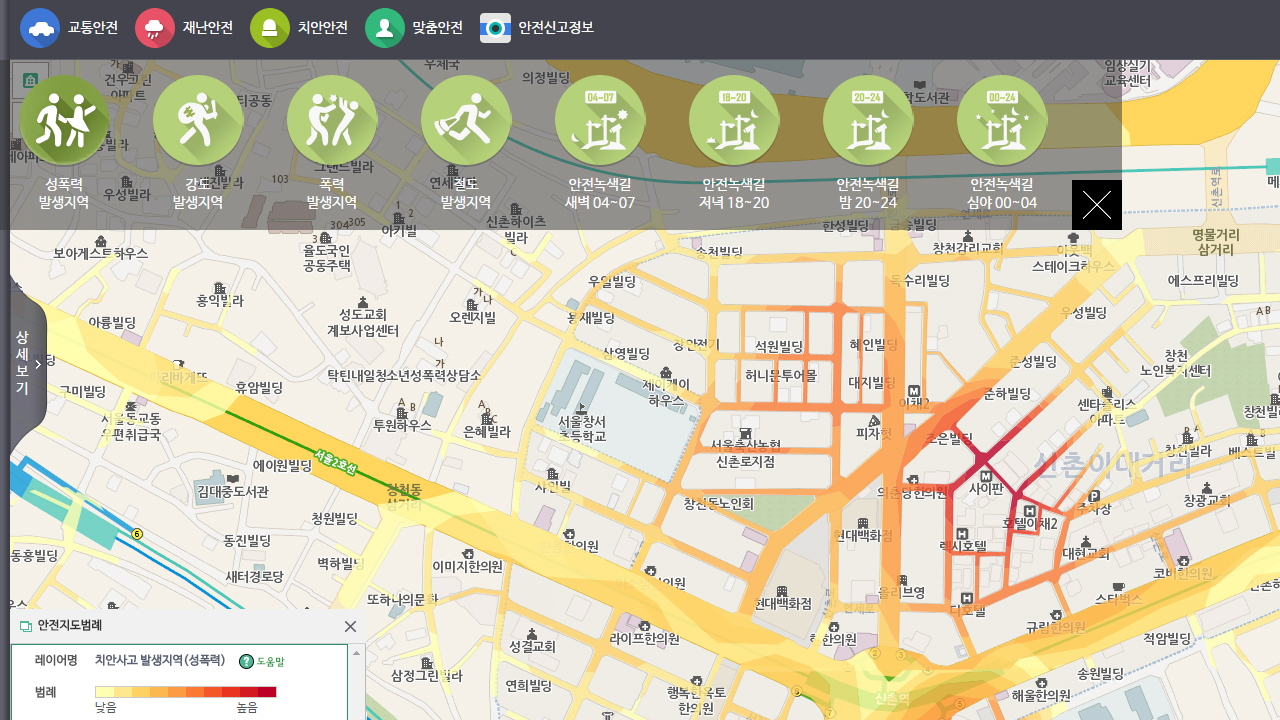Show 안전녹색길 새벽 04~07 layer

[600, 121]
